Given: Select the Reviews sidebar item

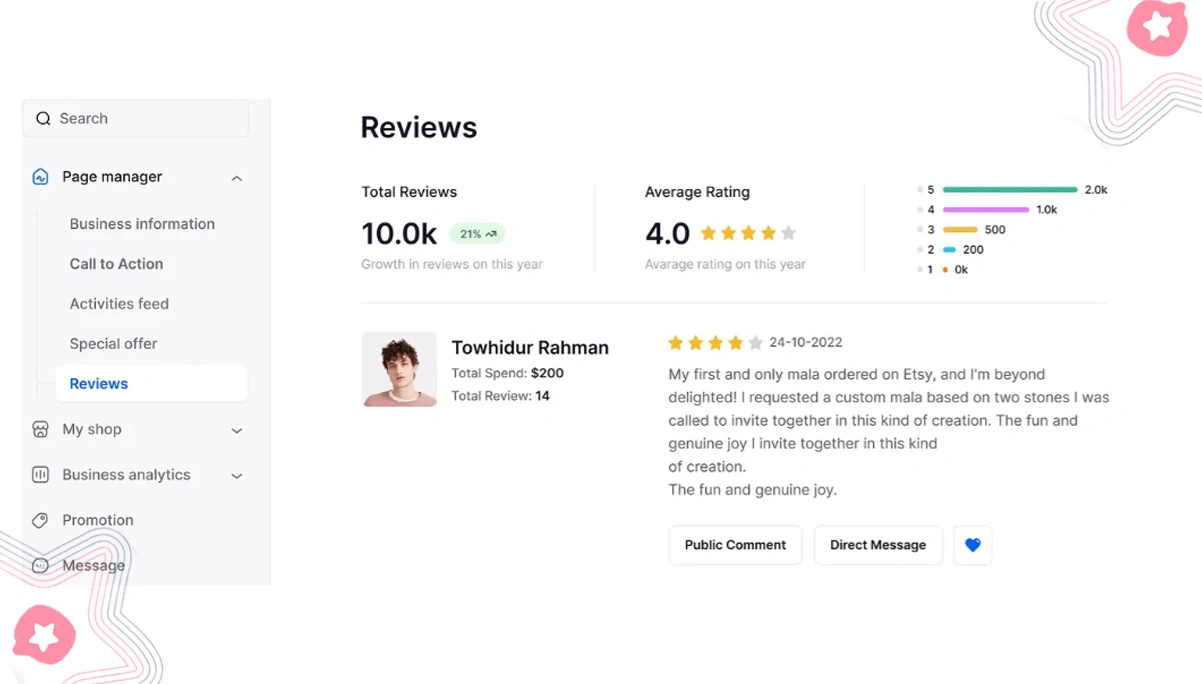Looking at the screenshot, I should point(151,384).
